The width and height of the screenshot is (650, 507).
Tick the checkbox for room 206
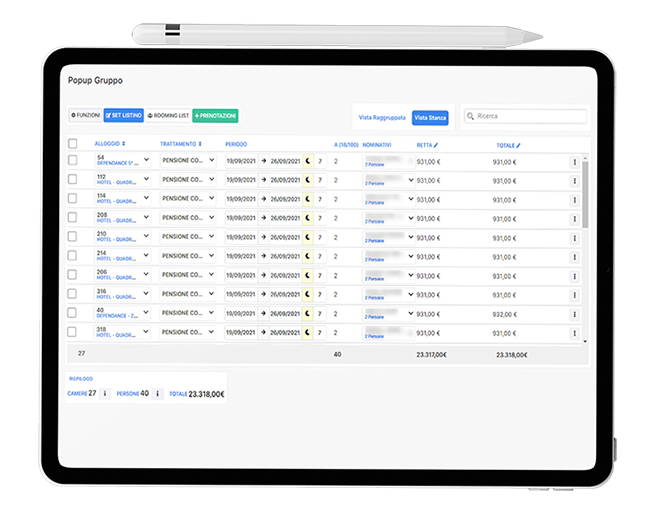(x=72, y=274)
